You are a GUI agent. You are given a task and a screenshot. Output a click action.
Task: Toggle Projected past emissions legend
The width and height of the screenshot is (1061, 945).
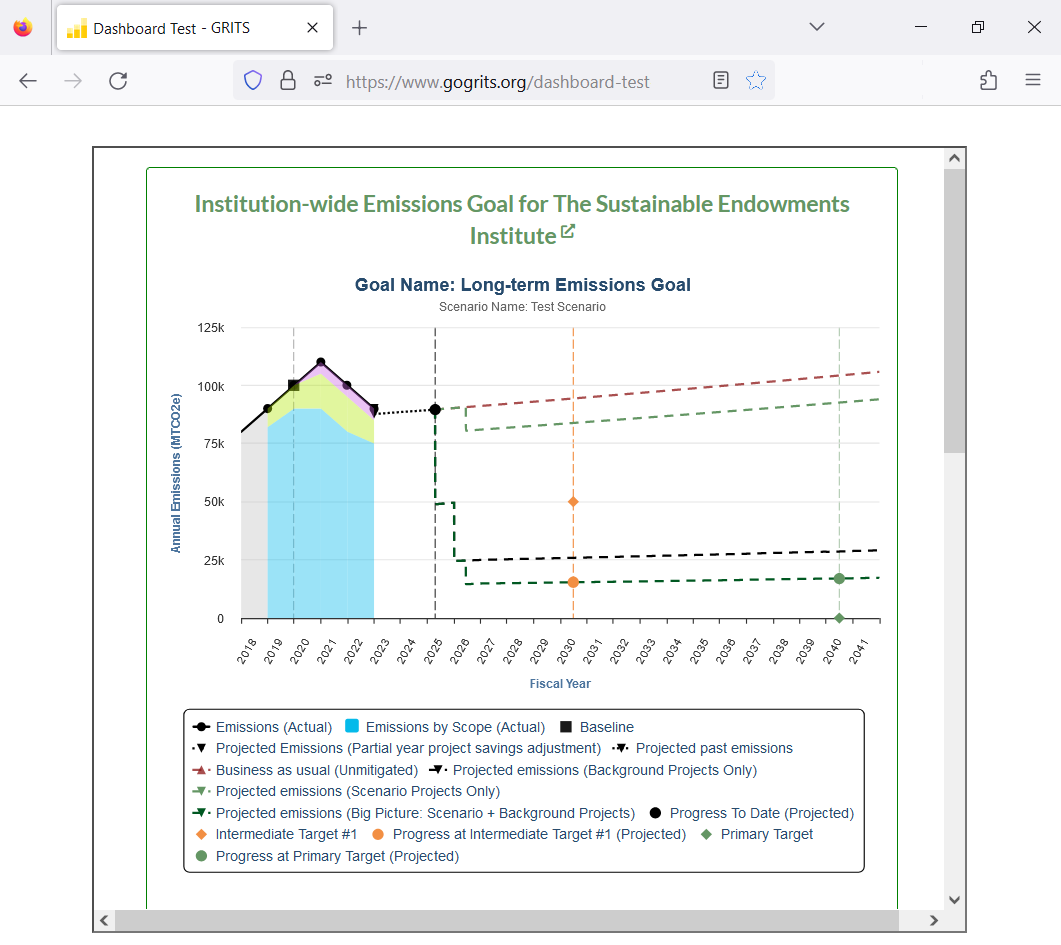pos(702,748)
